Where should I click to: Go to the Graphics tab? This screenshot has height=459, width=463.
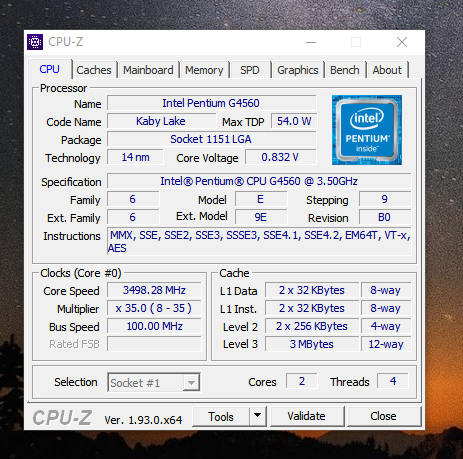(x=298, y=70)
